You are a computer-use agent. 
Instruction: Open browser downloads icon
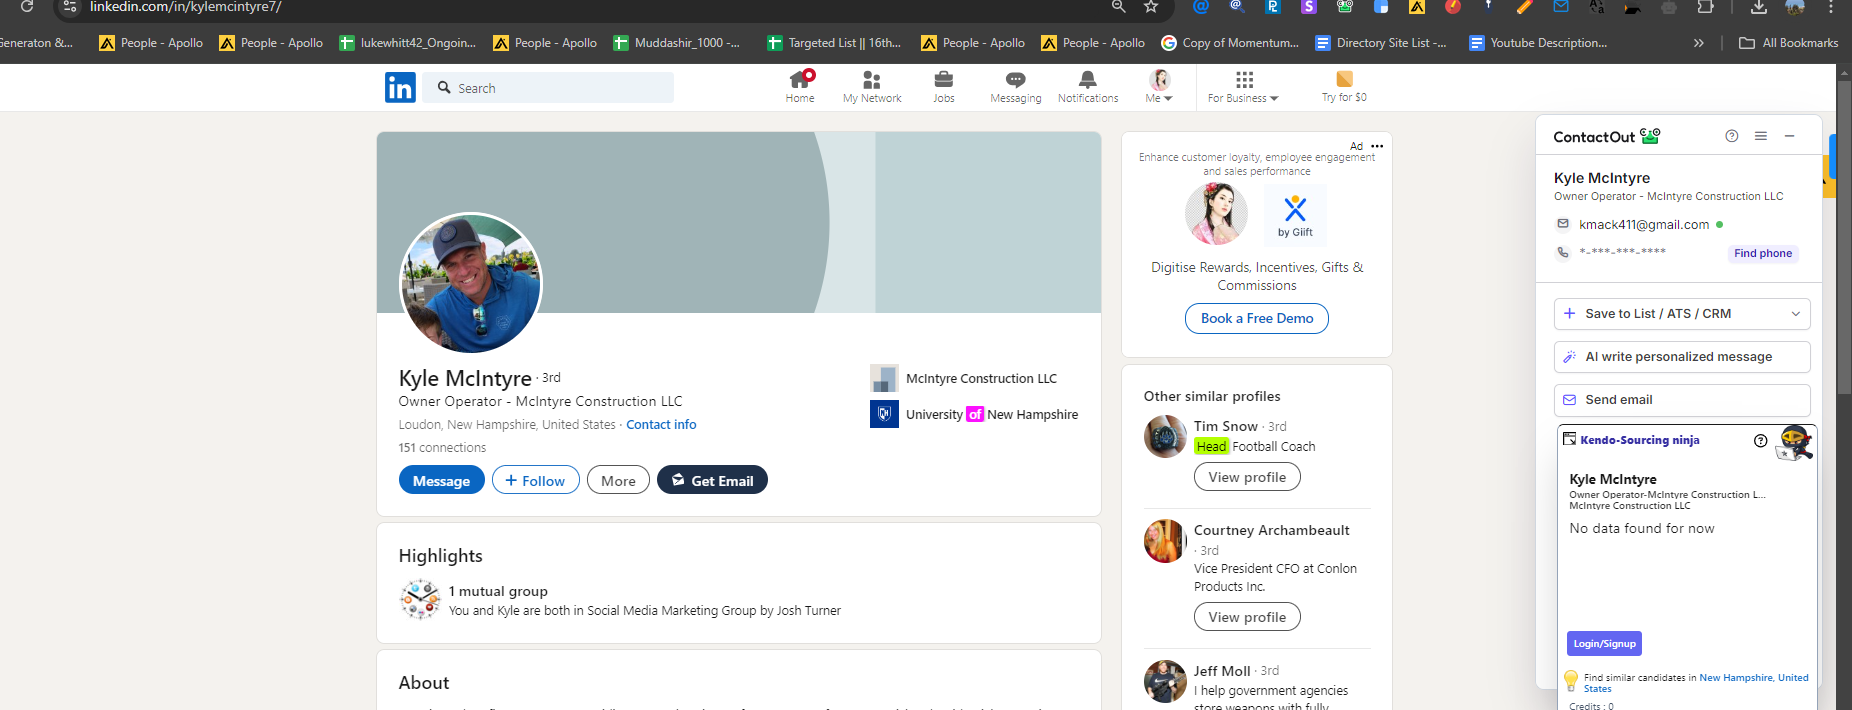click(x=1759, y=7)
